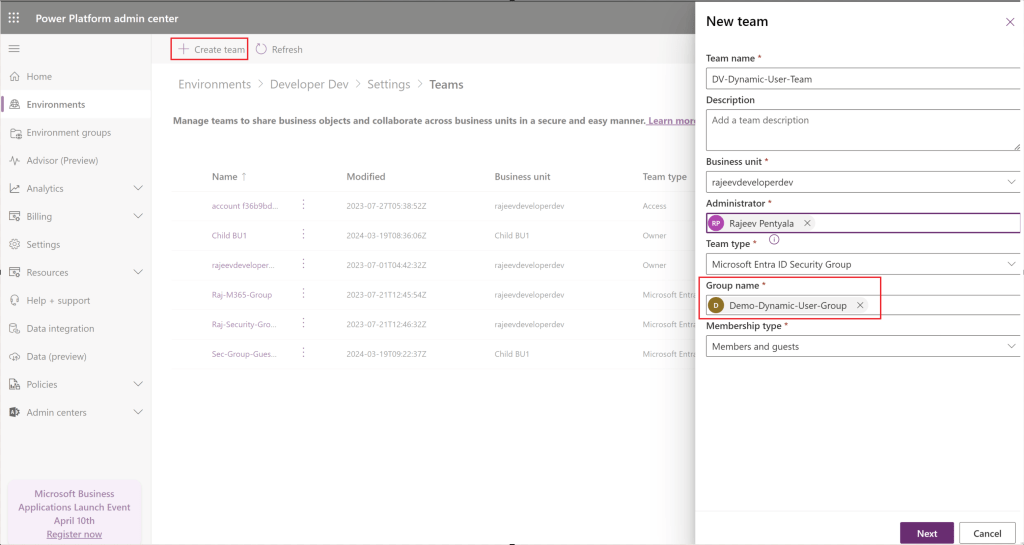The width and height of the screenshot is (1024, 545).
Task: Expand the Business unit dropdown
Action: 1010,182
